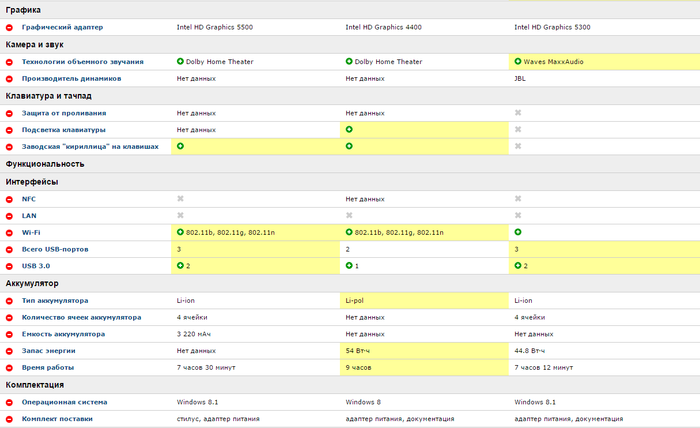
Task: Click the Всего USB-портов label
Action: pyautogui.click(x=59, y=249)
